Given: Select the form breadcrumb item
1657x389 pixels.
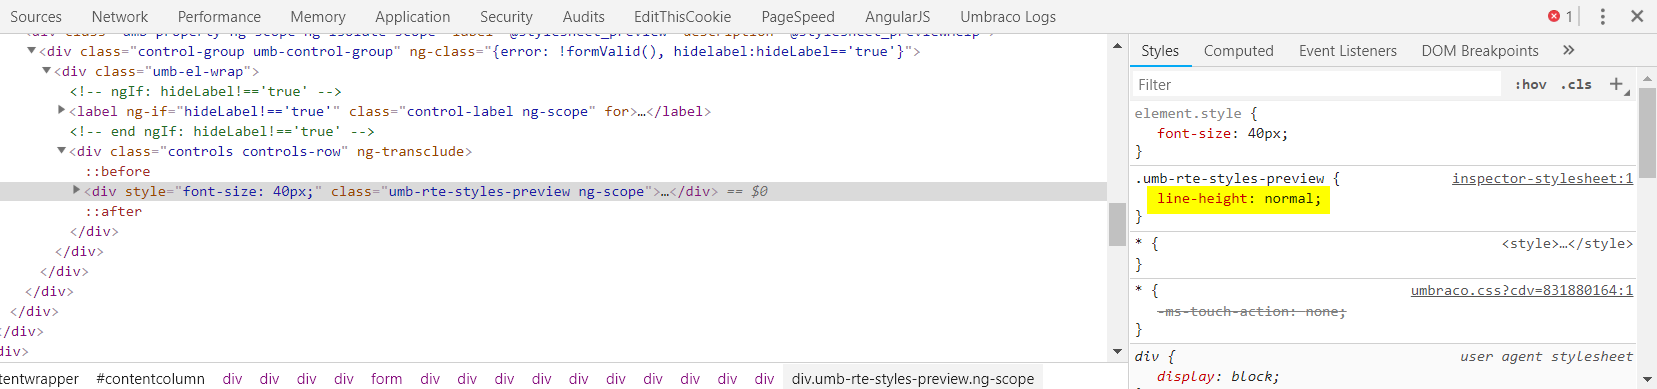Looking at the screenshot, I should click(x=386, y=379).
